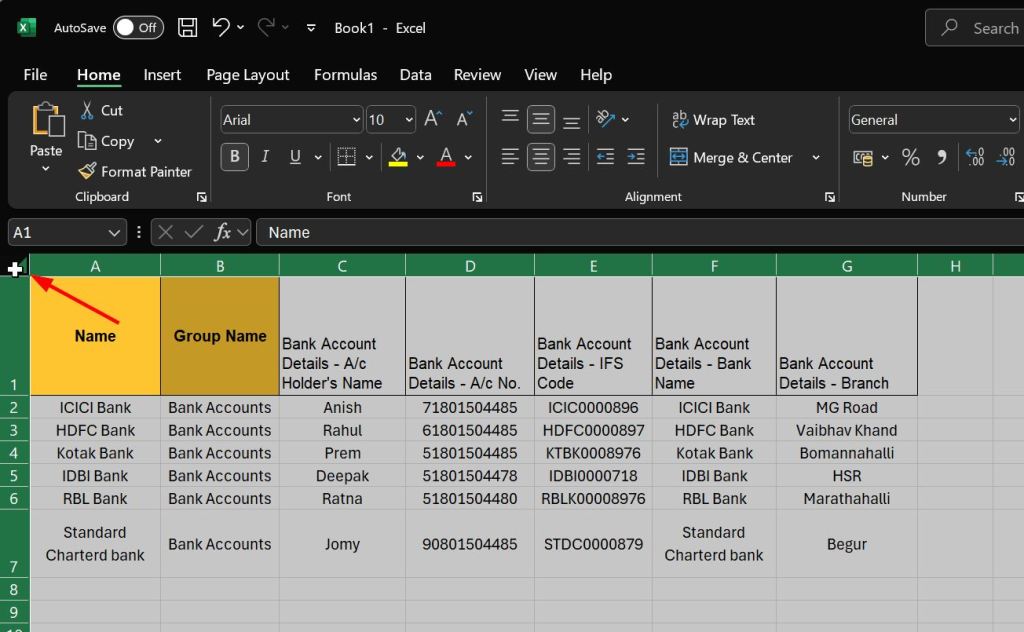
Task: Click the Paste clipboard icon
Action: (x=47, y=119)
